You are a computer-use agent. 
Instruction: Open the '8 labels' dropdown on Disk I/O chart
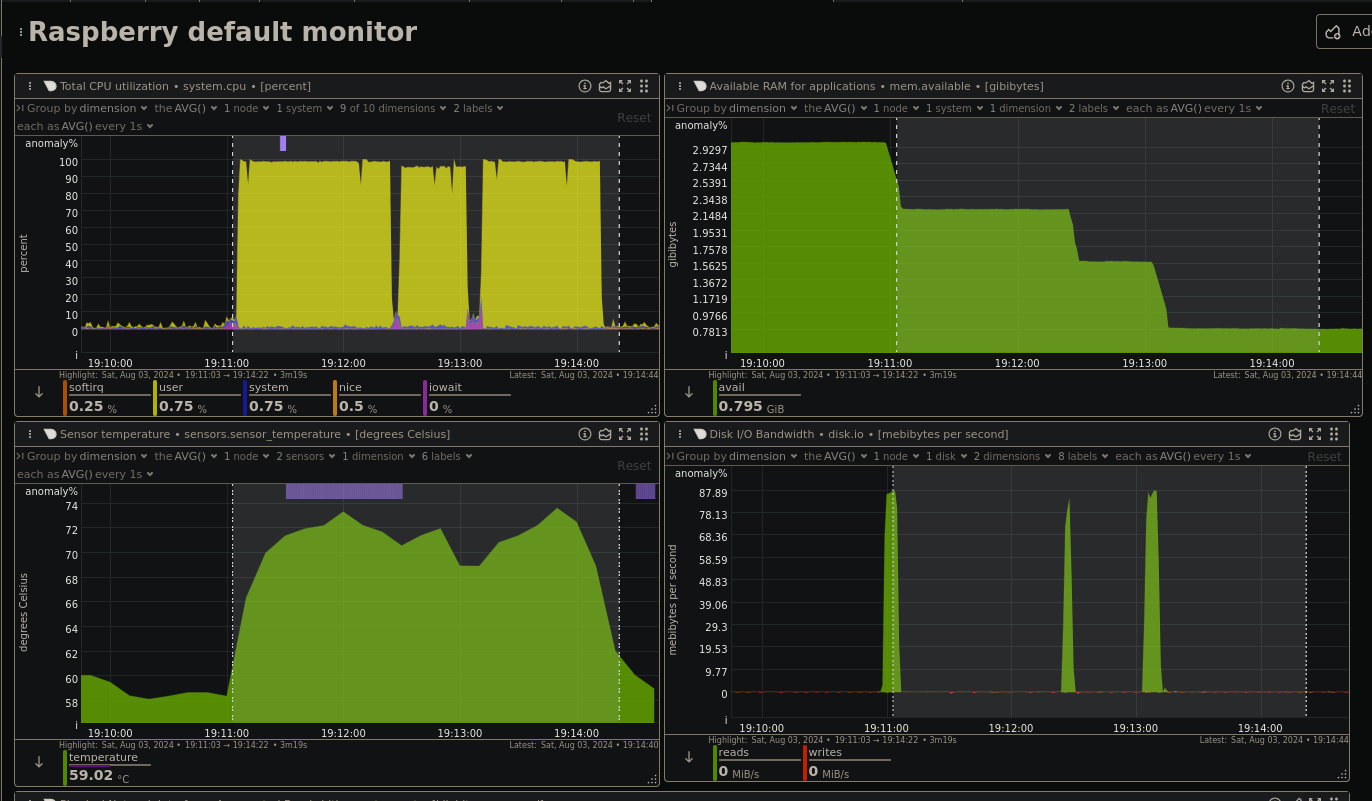(1084, 456)
